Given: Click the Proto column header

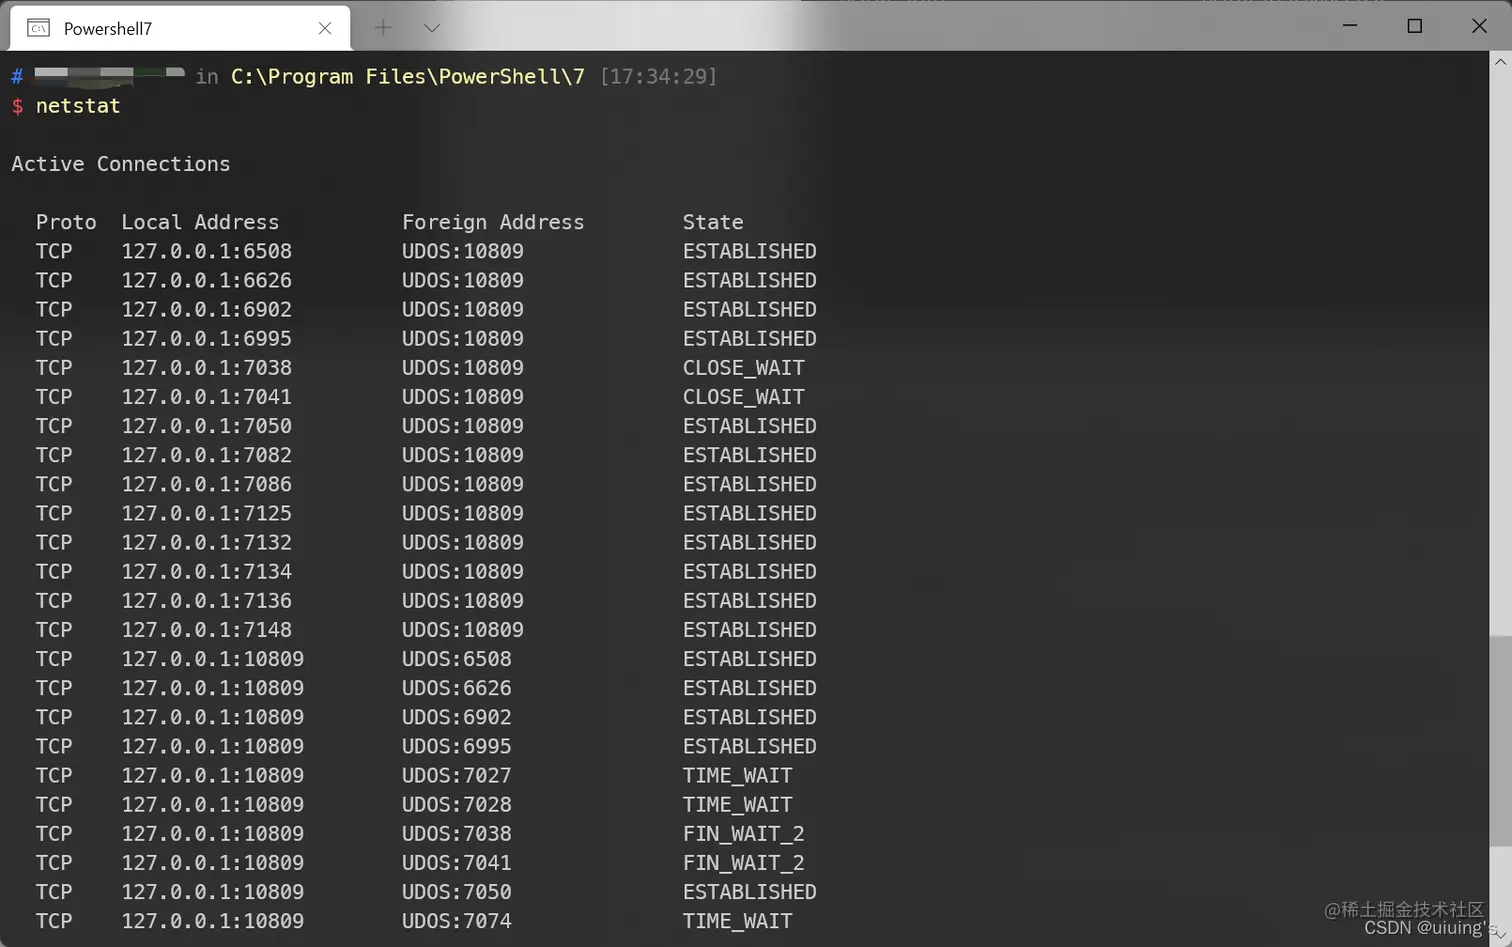Looking at the screenshot, I should tap(66, 222).
